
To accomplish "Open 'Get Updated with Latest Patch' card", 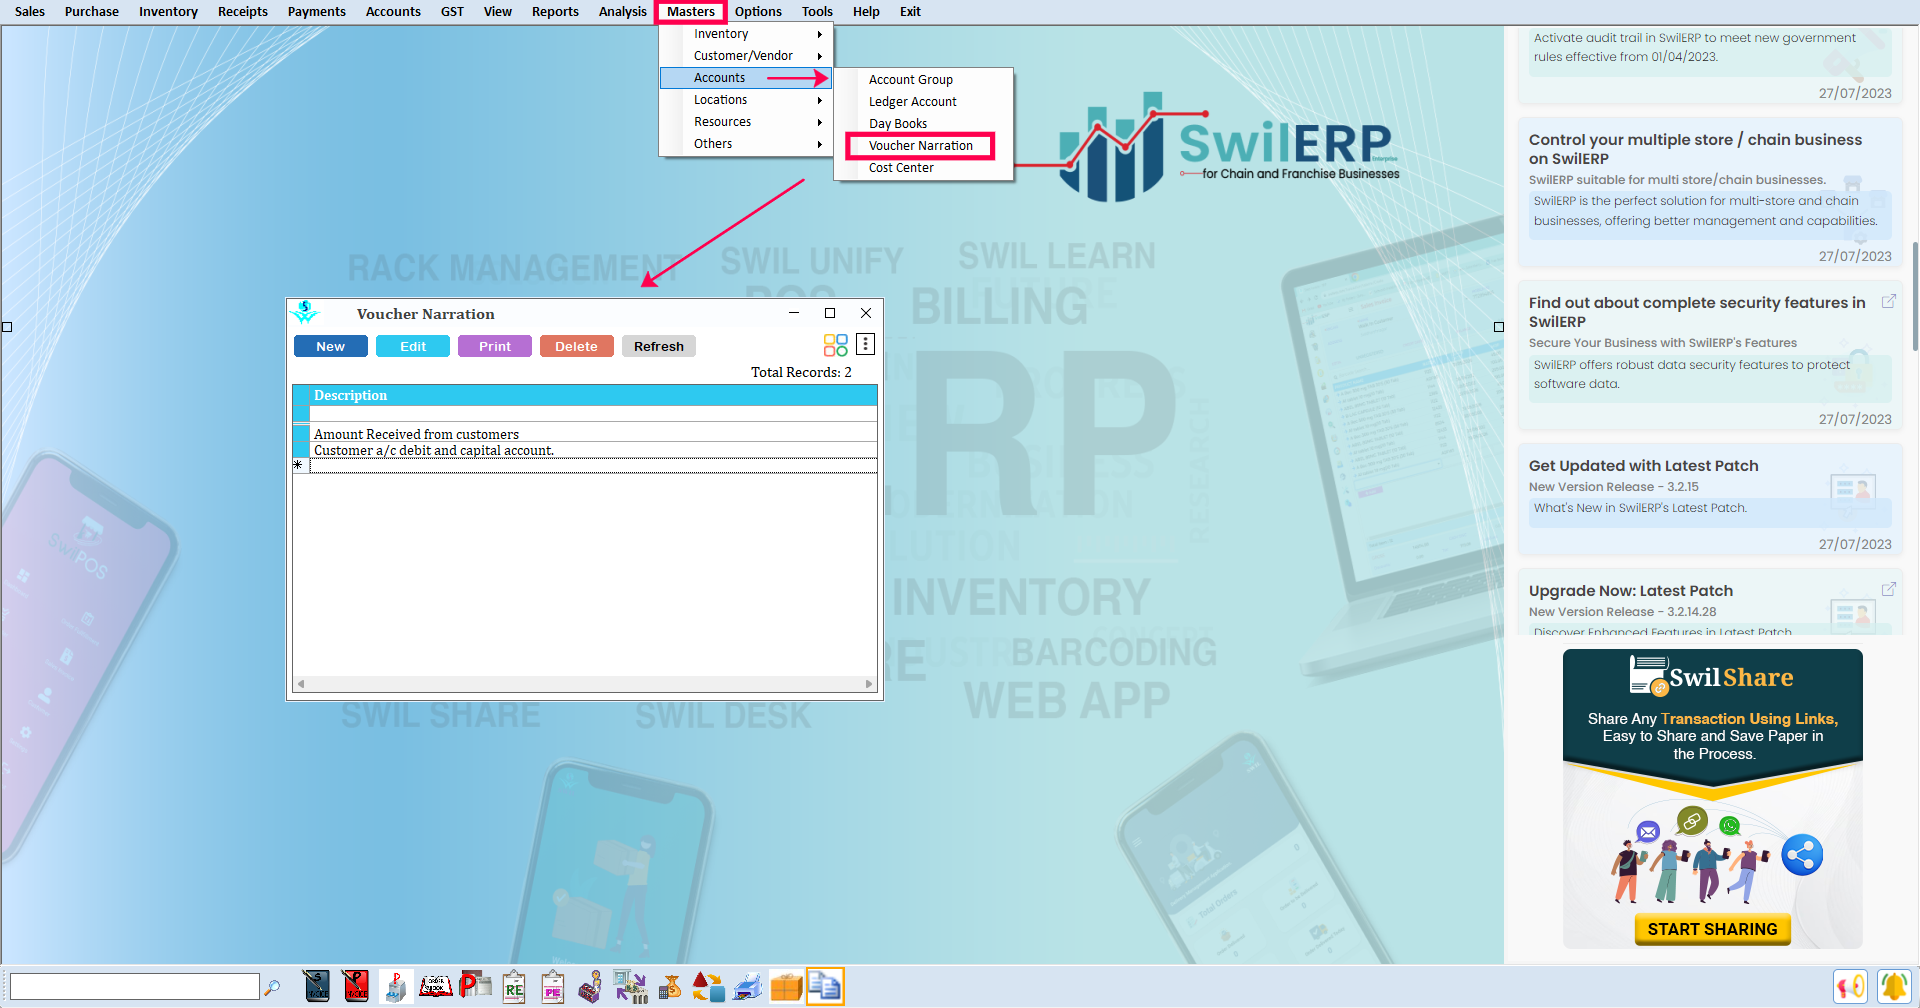I will pos(1709,499).
